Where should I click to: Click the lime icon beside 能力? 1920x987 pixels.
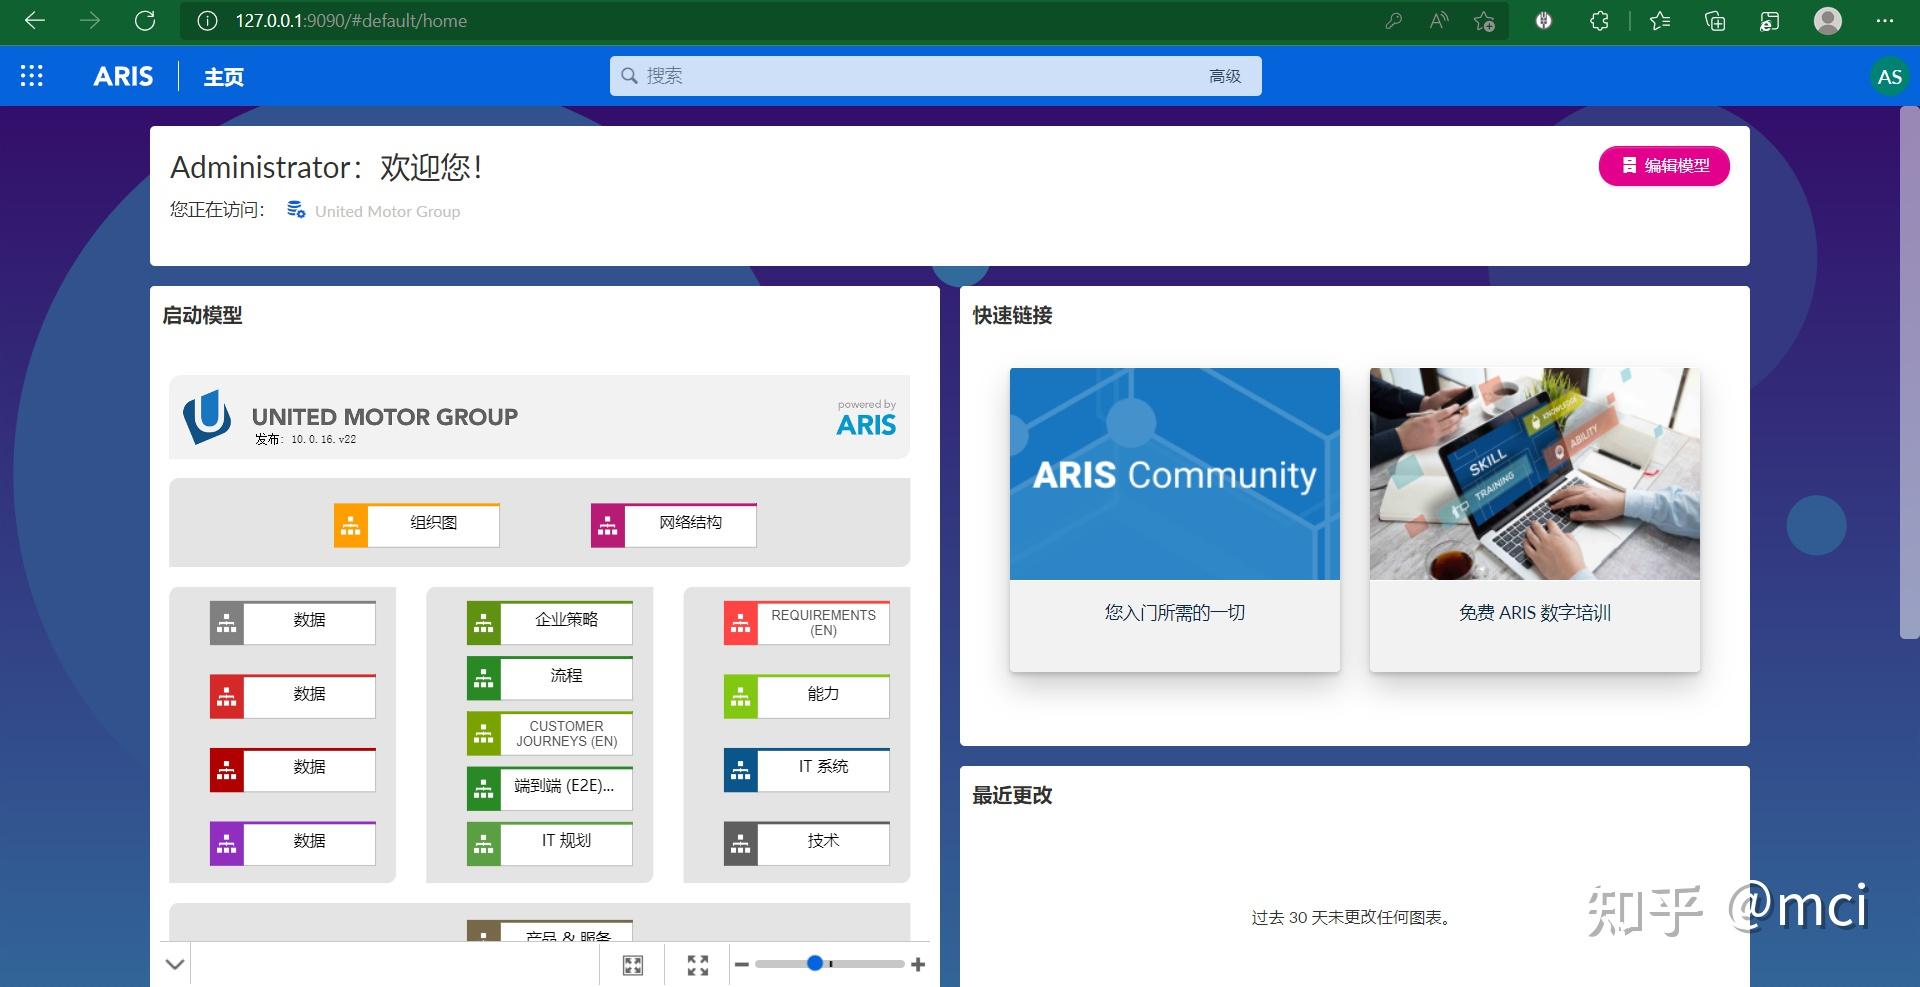(x=741, y=697)
